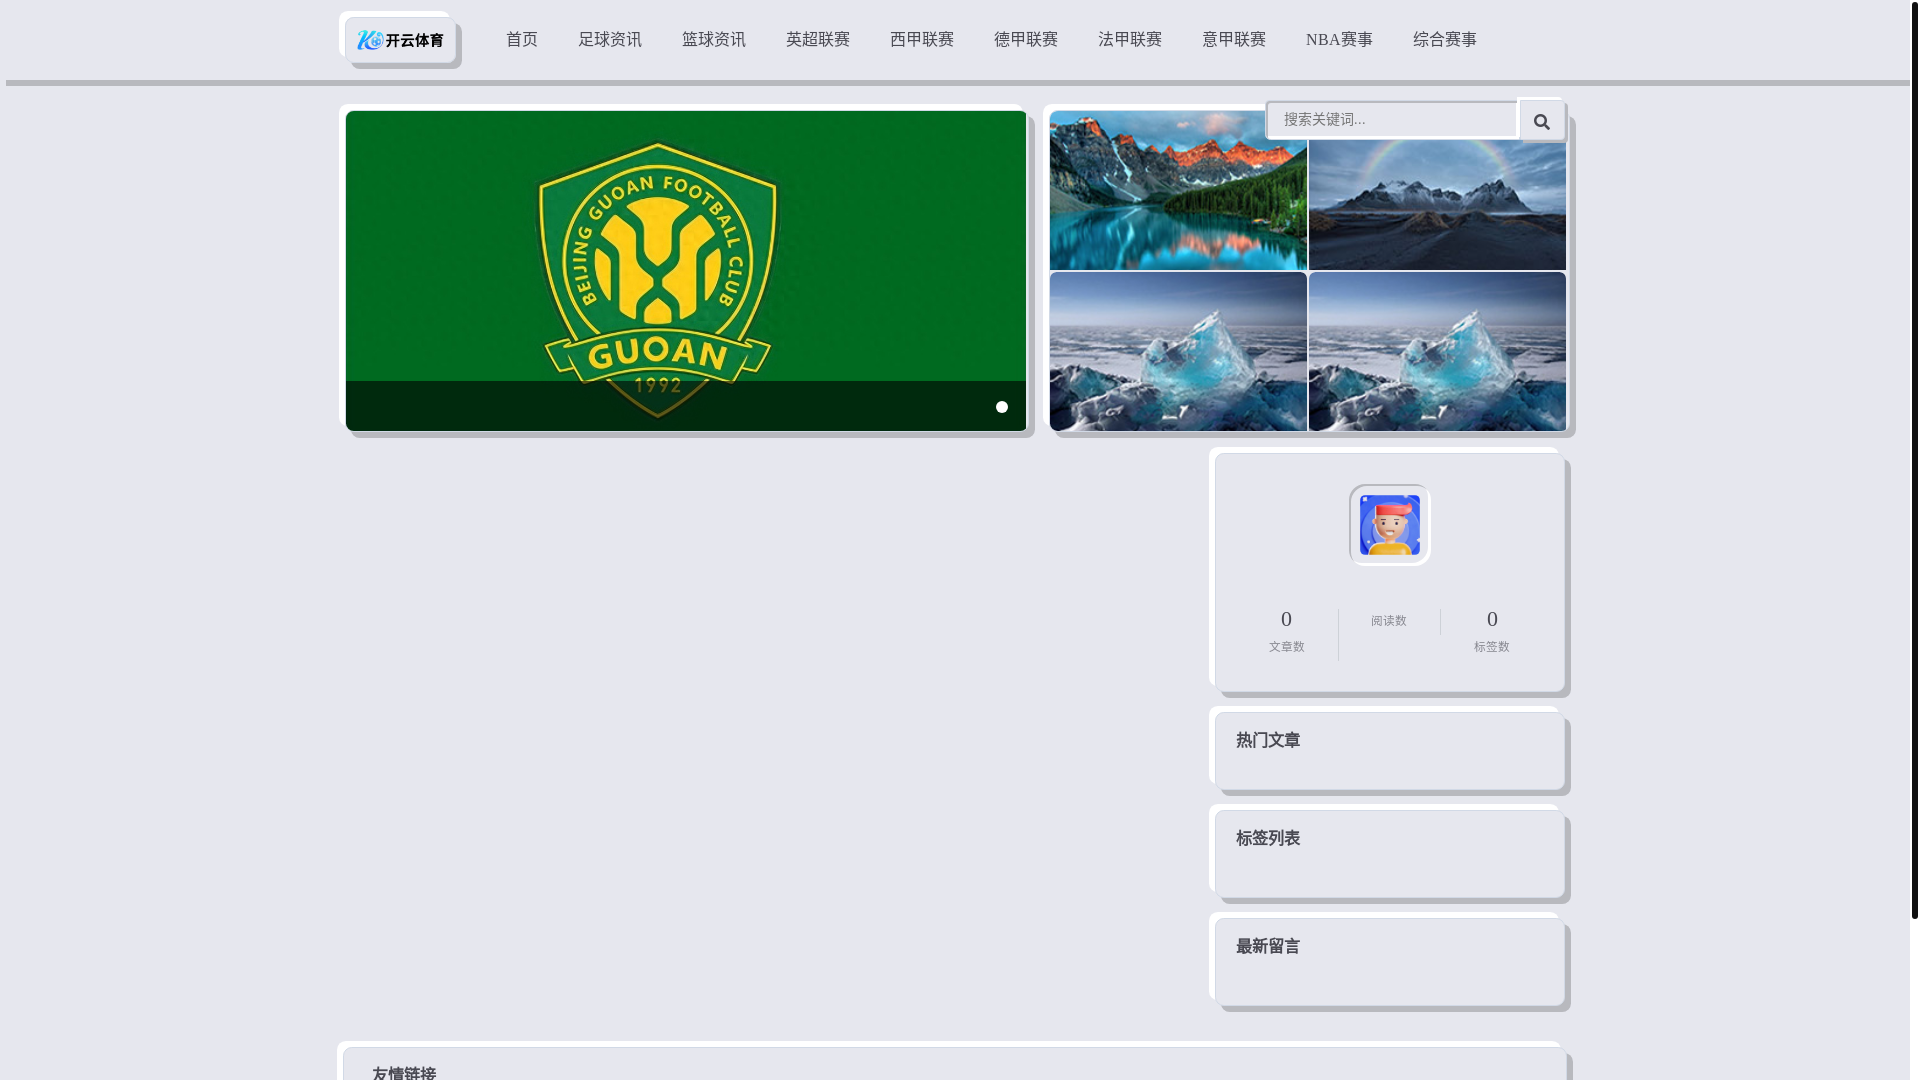
Task: Go to 西甲联赛 section
Action: point(922,40)
